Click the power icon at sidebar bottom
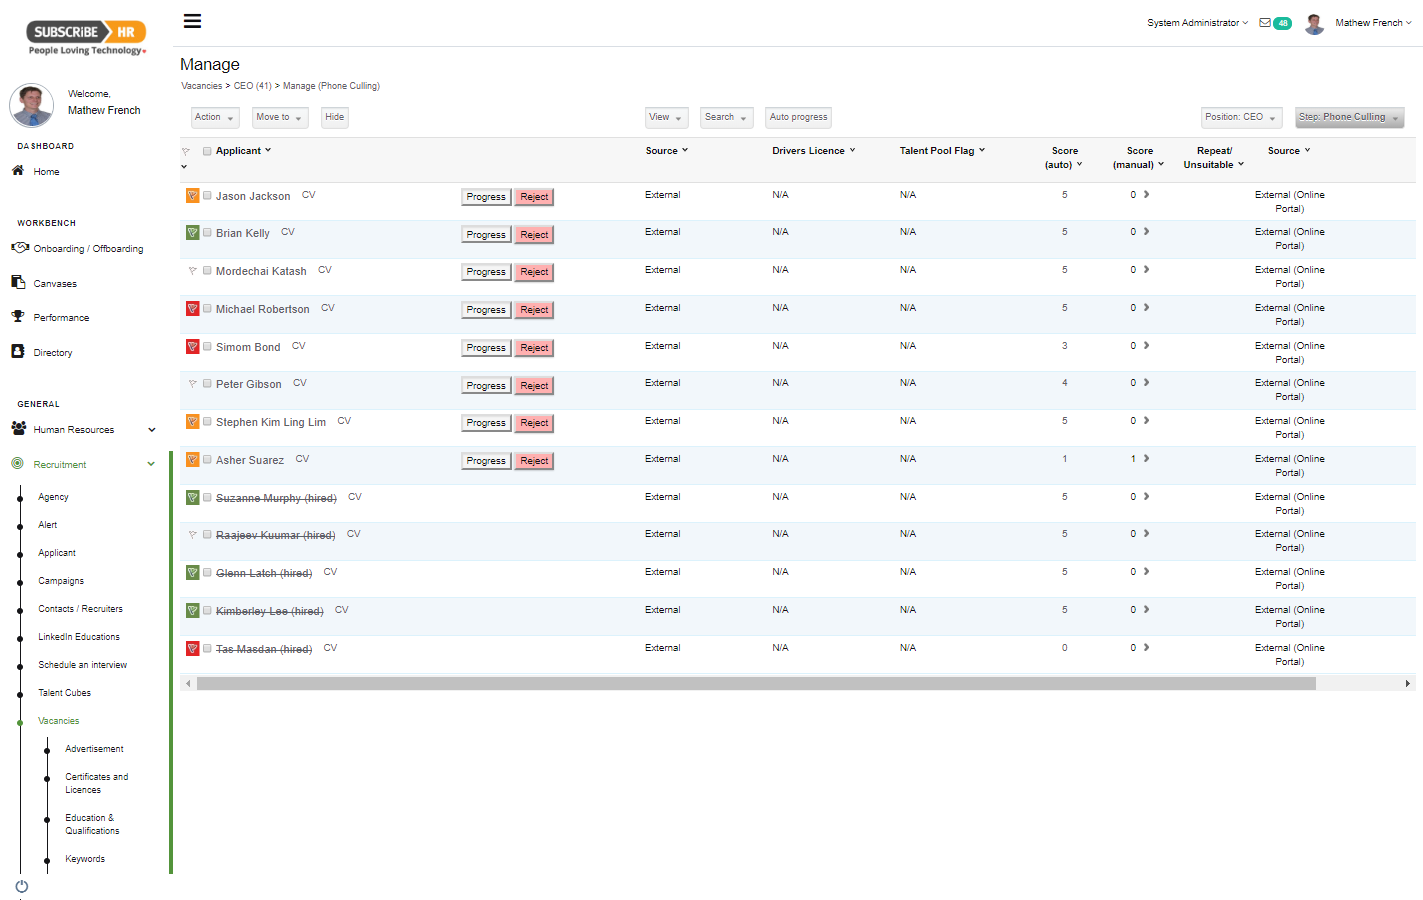 pyautogui.click(x=21, y=887)
